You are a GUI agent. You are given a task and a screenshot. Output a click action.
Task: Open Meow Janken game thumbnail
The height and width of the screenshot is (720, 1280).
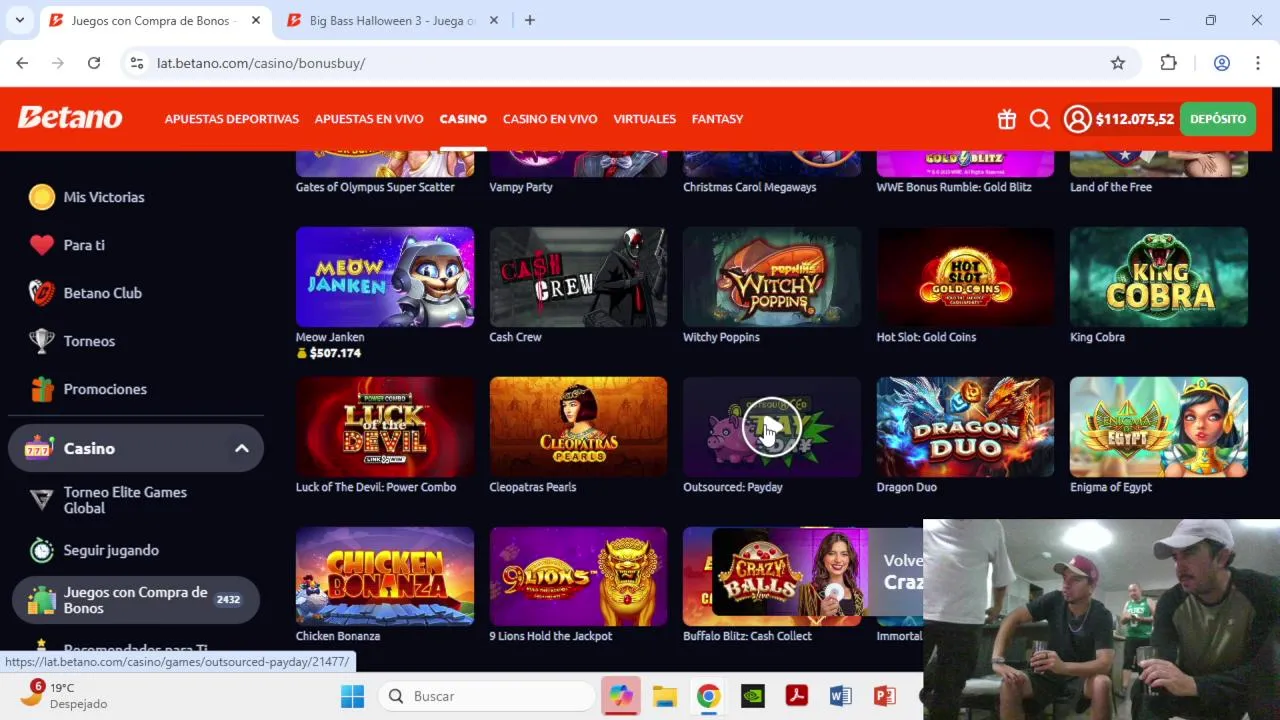(385, 277)
